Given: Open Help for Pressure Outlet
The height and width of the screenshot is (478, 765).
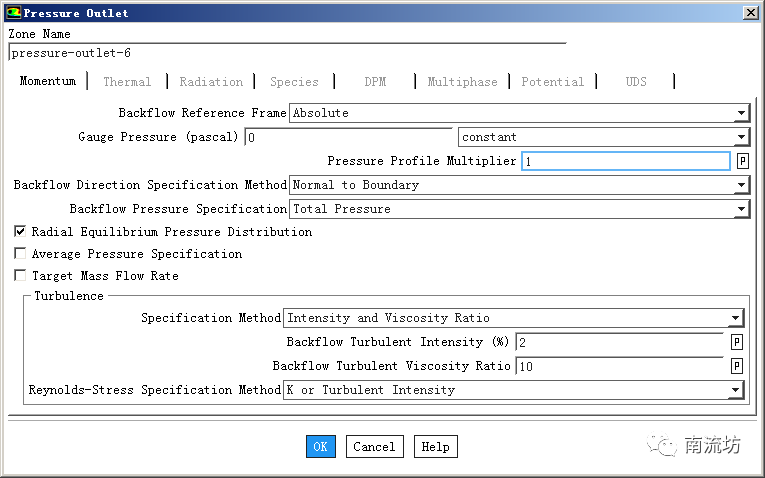Looking at the screenshot, I should (435, 447).
